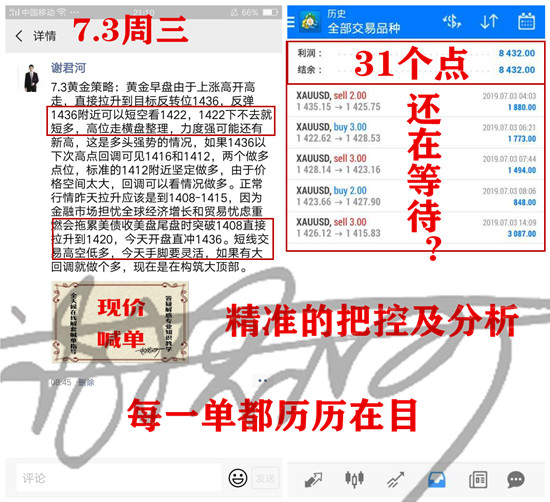Open the XAUUSD sell 2.00 trade row
This screenshot has height=502, width=550.
(416, 101)
